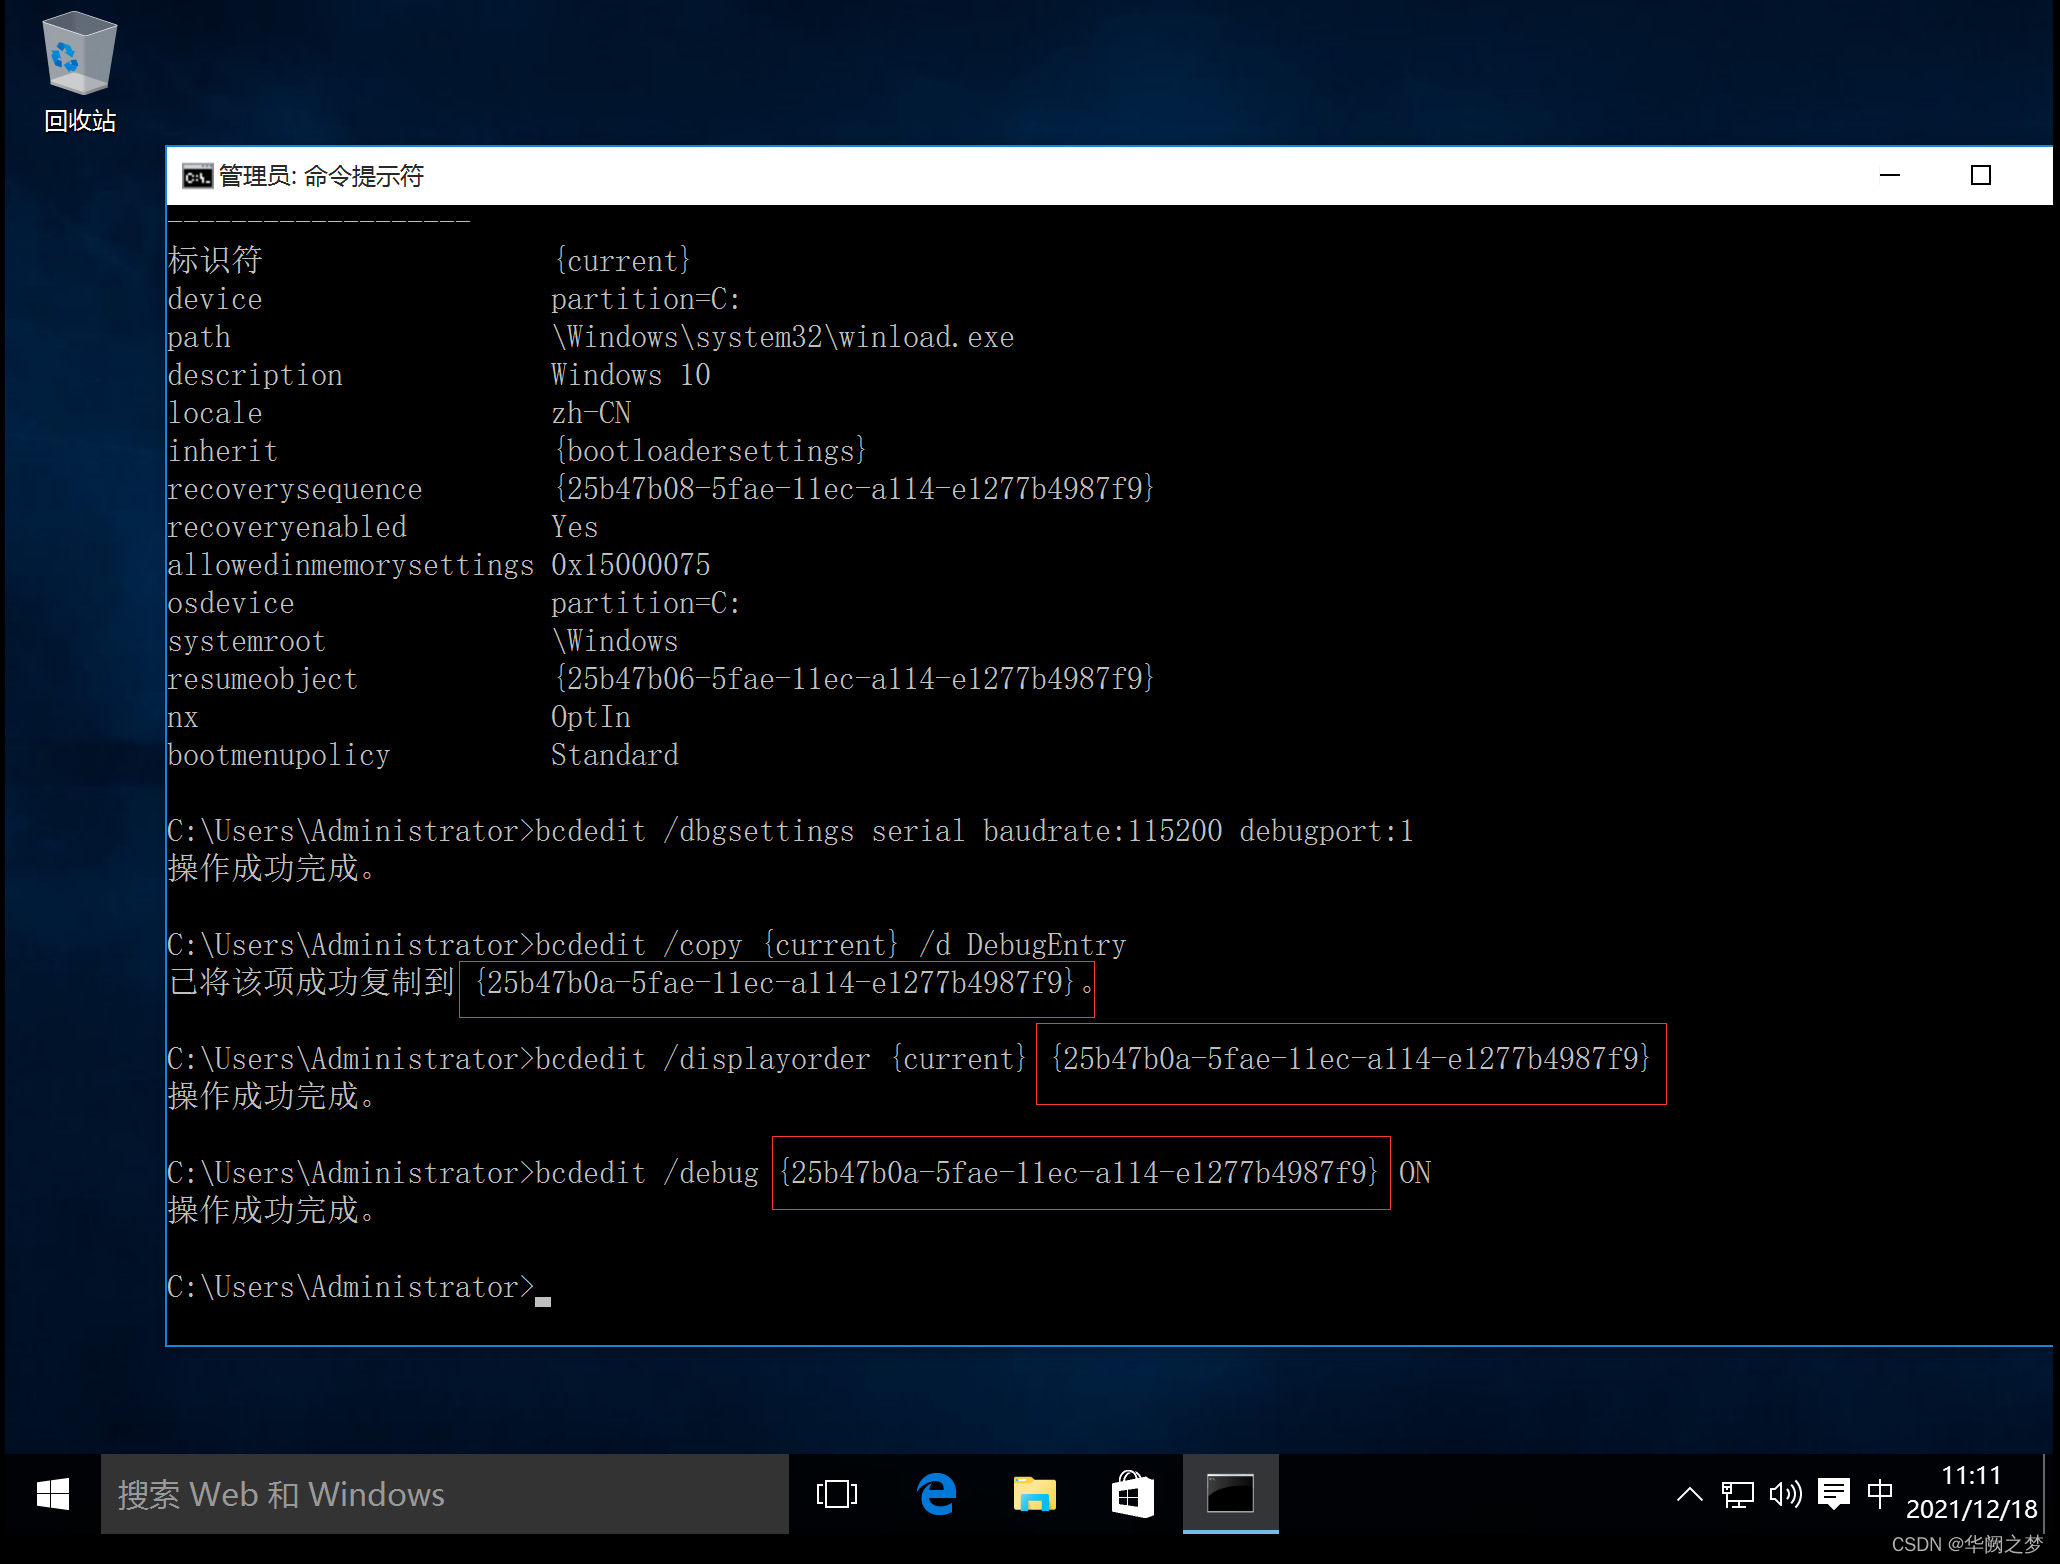The height and width of the screenshot is (1564, 2060).
Task: Open the Action Center notifications icon
Action: (1833, 1495)
